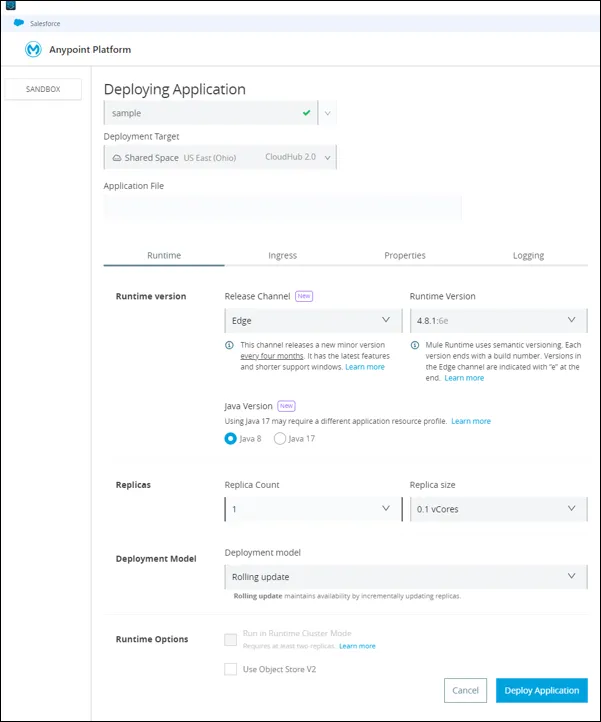601x722 pixels.
Task: Open the Deployment Target dropdown
Action: pyautogui.click(x=220, y=157)
